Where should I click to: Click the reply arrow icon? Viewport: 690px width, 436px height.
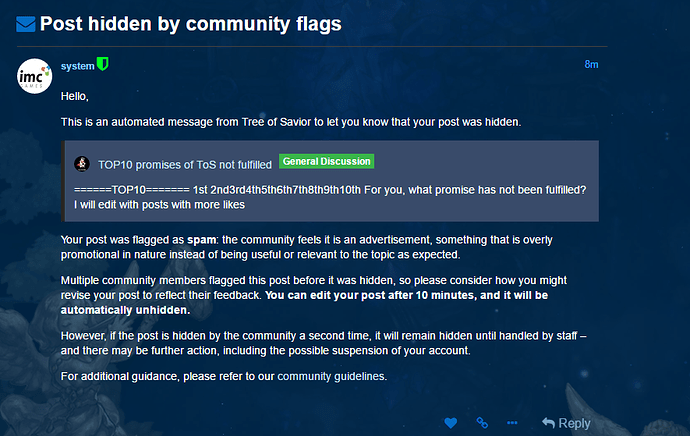point(548,423)
